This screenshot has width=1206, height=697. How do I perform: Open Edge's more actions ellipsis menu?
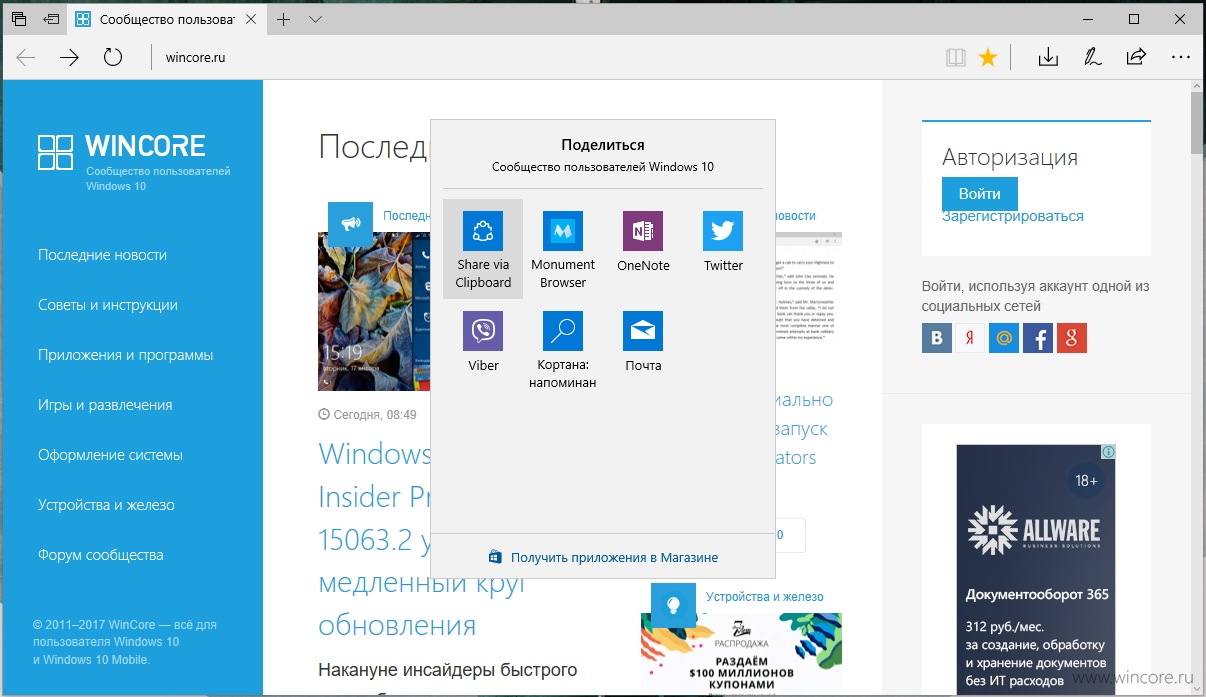tap(1180, 57)
